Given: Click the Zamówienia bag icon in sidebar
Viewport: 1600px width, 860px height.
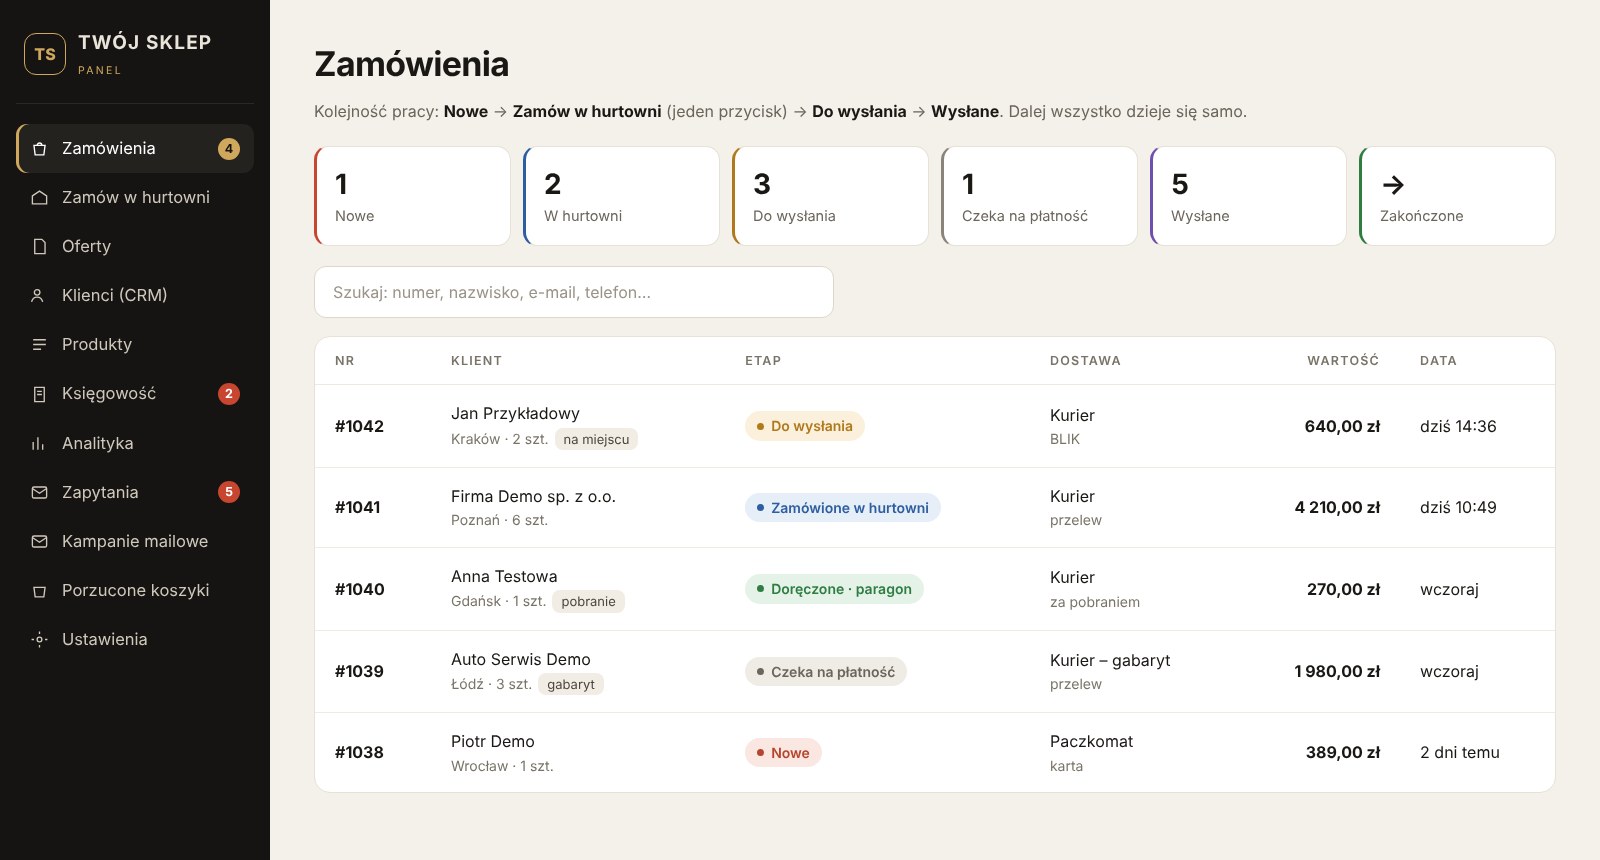Looking at the screenshot, I should pos(40,149).
